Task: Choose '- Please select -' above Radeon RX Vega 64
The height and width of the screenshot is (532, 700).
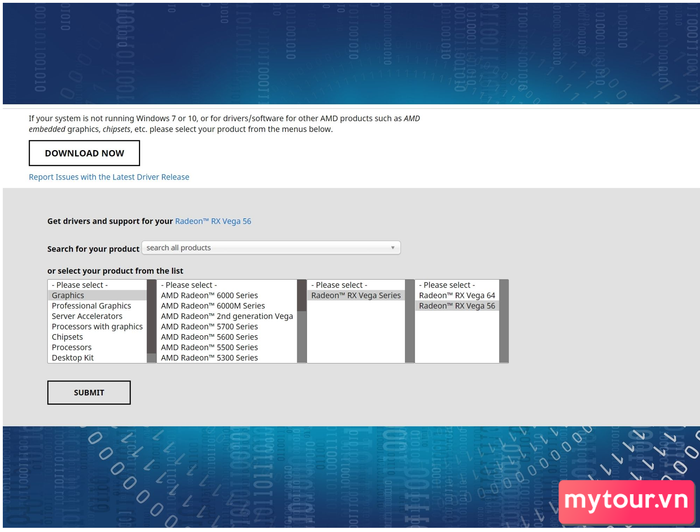Action: pos(457,285)
